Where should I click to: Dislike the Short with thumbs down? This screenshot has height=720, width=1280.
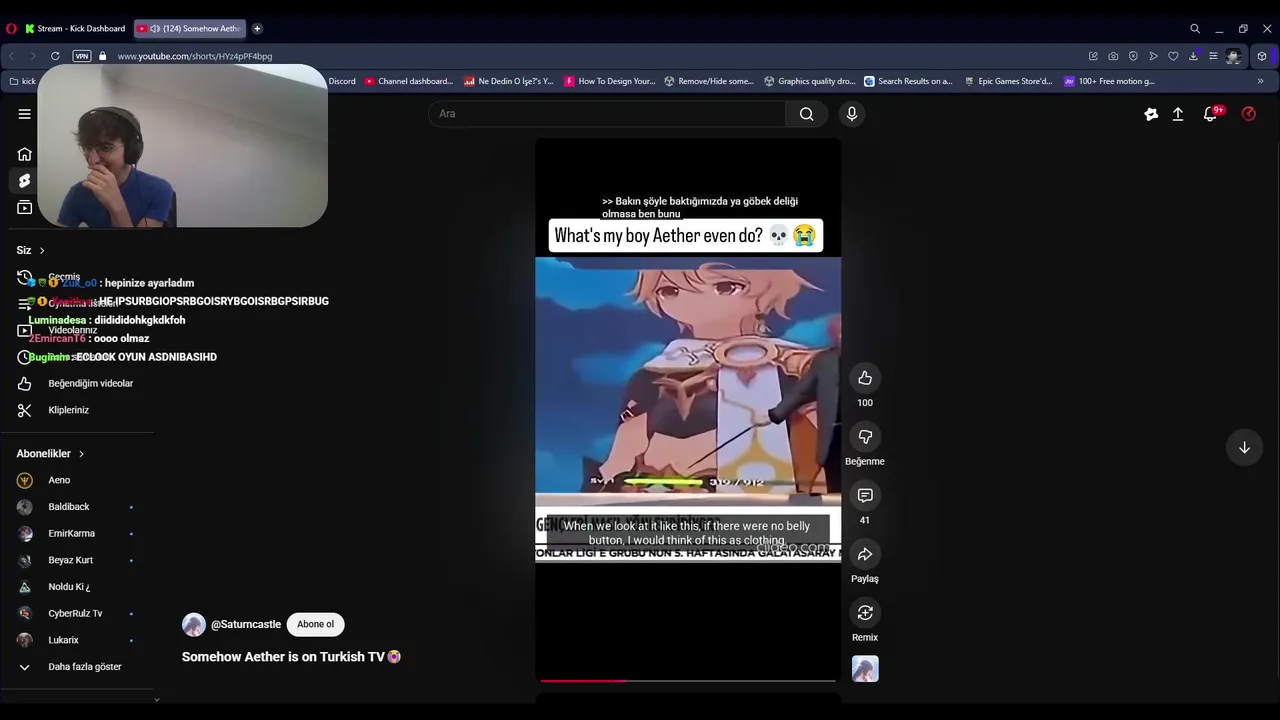865,436
